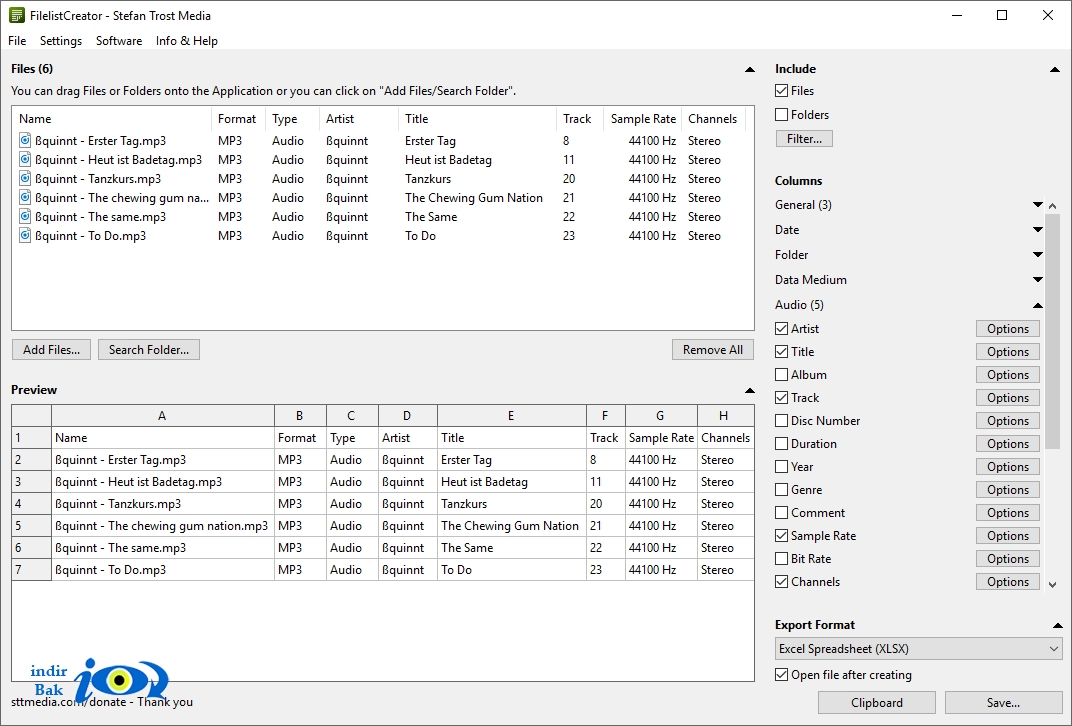This screenshot has height=726, width=1072.
Task: Open the Software menu
Action: coord(119,40)
